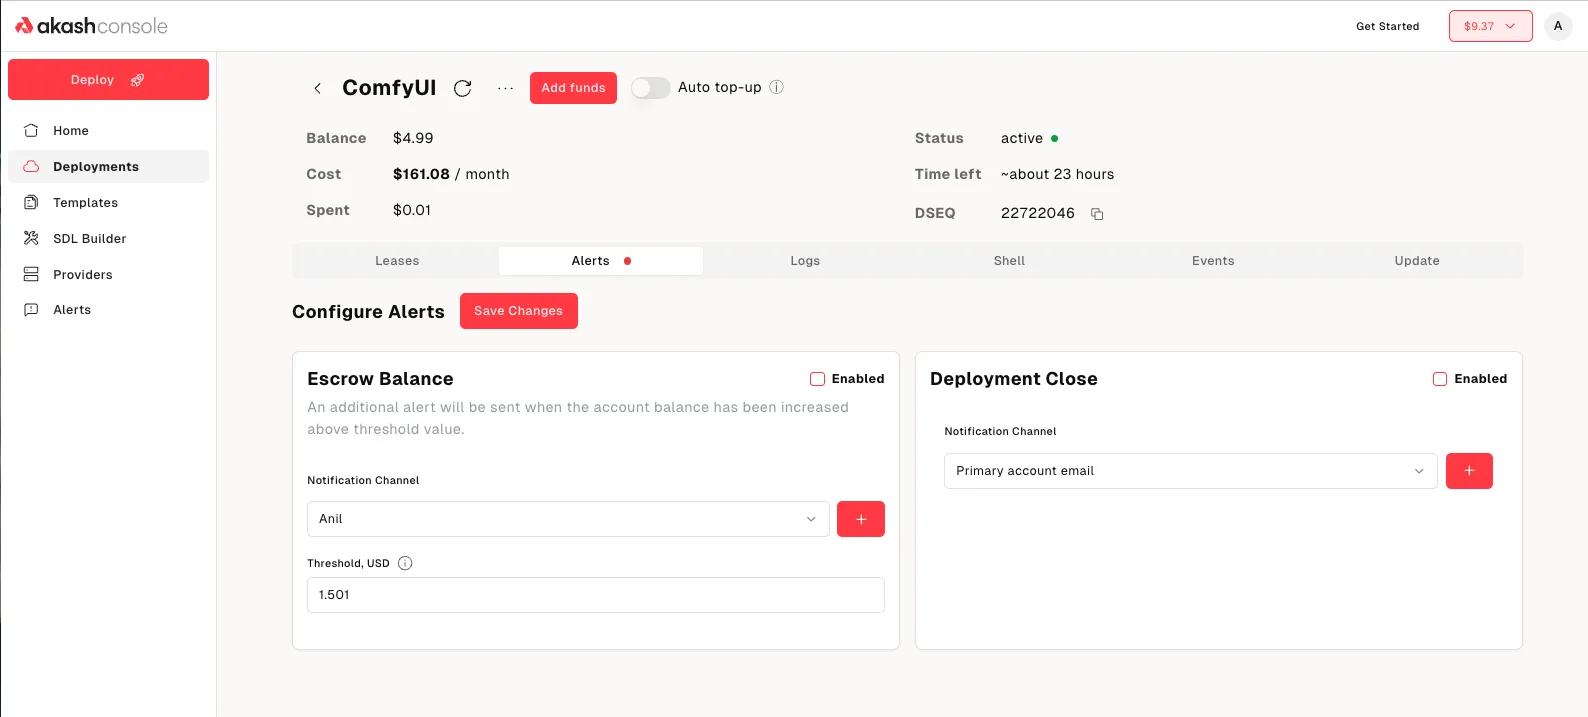Click the Threshold USD info icon
The height and width of the screenshot is (717, 1588).
coord(405,563)
